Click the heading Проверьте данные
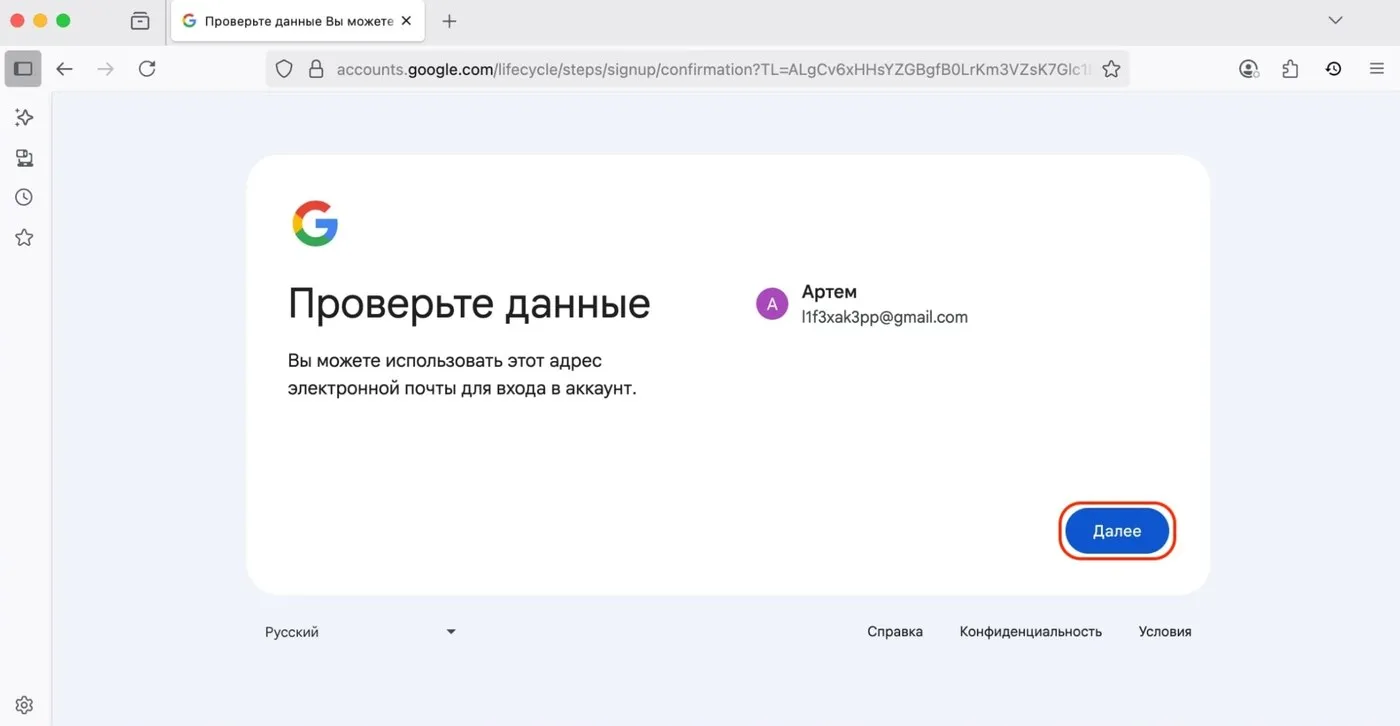This screenshot has height=726, width=1400. 469,303
